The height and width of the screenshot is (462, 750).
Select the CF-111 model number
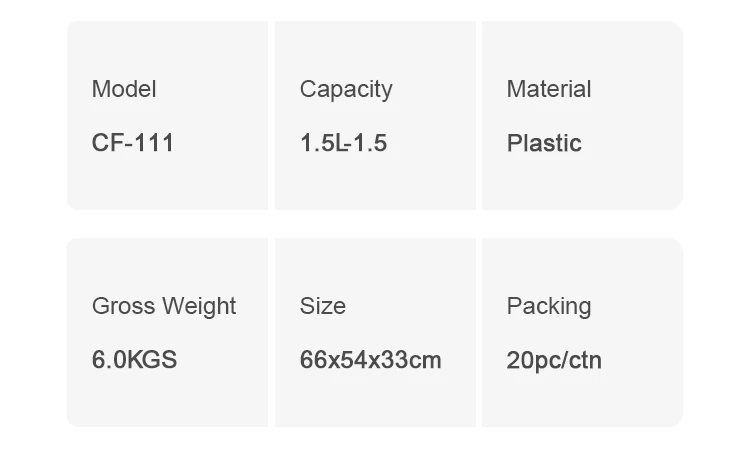(x=133, y=143)
